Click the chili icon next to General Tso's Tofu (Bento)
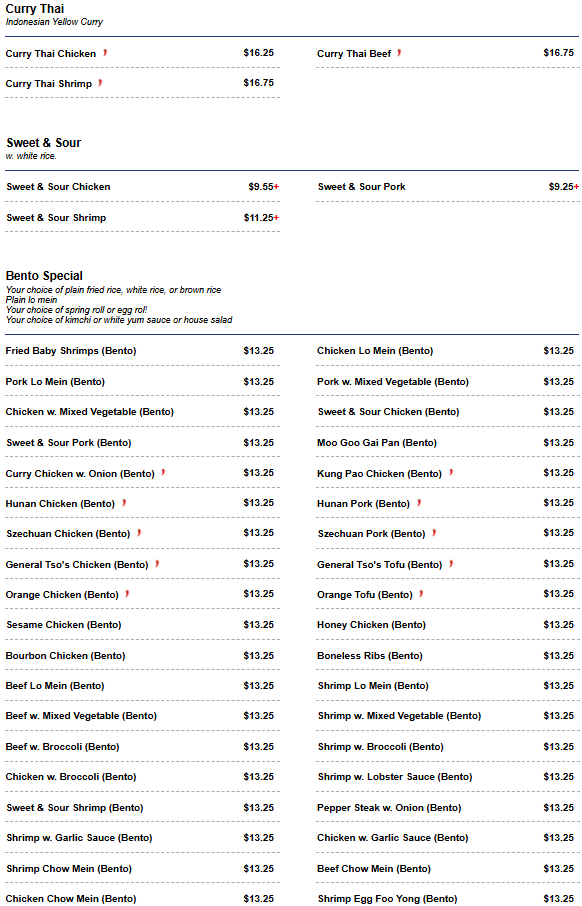Viewport: 582px width, 906px height. 451,563
